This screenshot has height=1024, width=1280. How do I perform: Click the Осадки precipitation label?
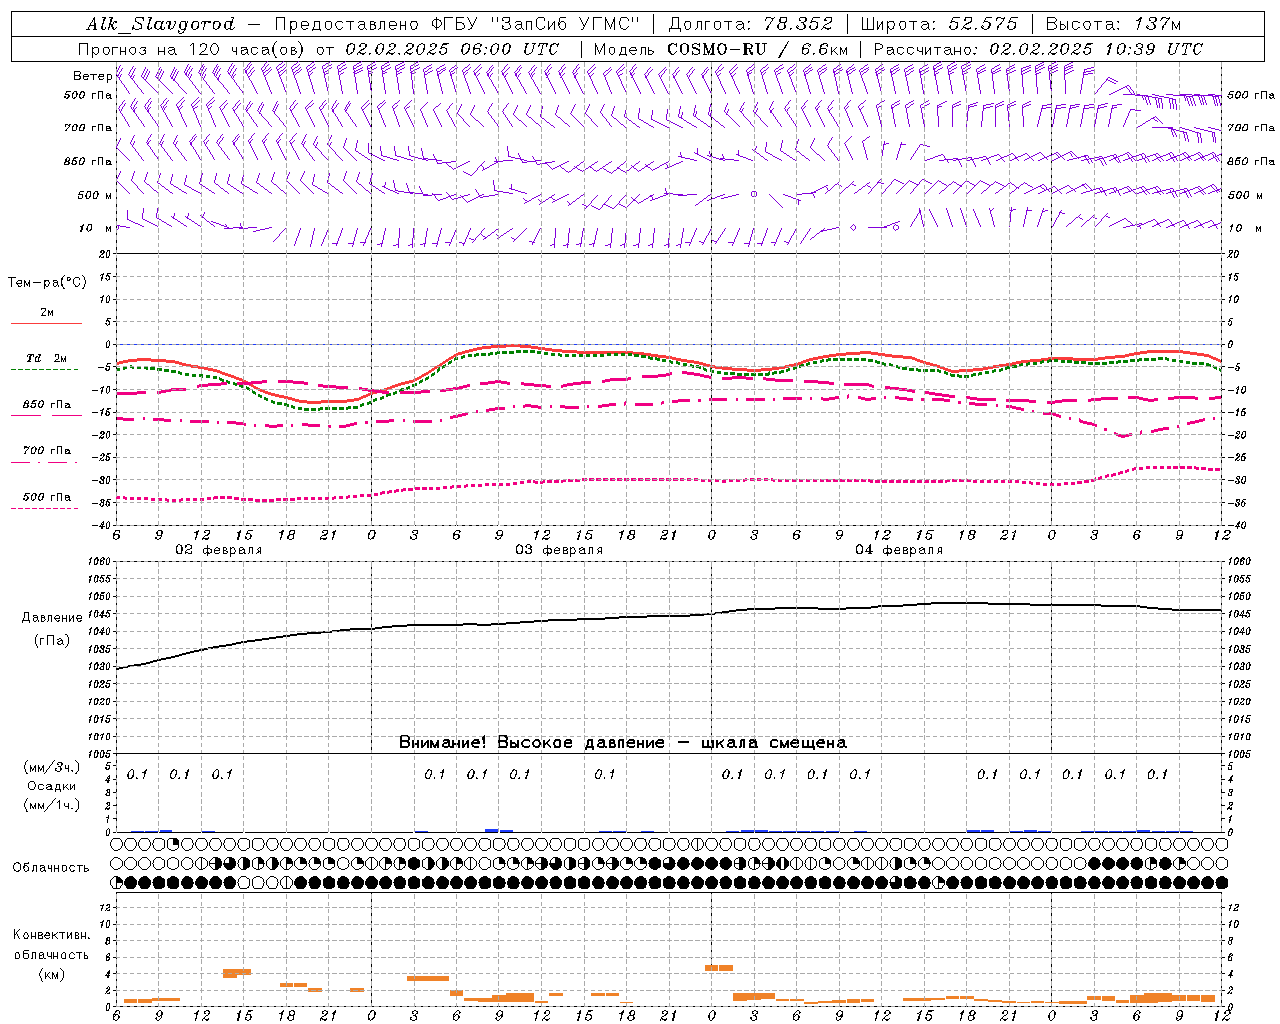click(52, 786)
